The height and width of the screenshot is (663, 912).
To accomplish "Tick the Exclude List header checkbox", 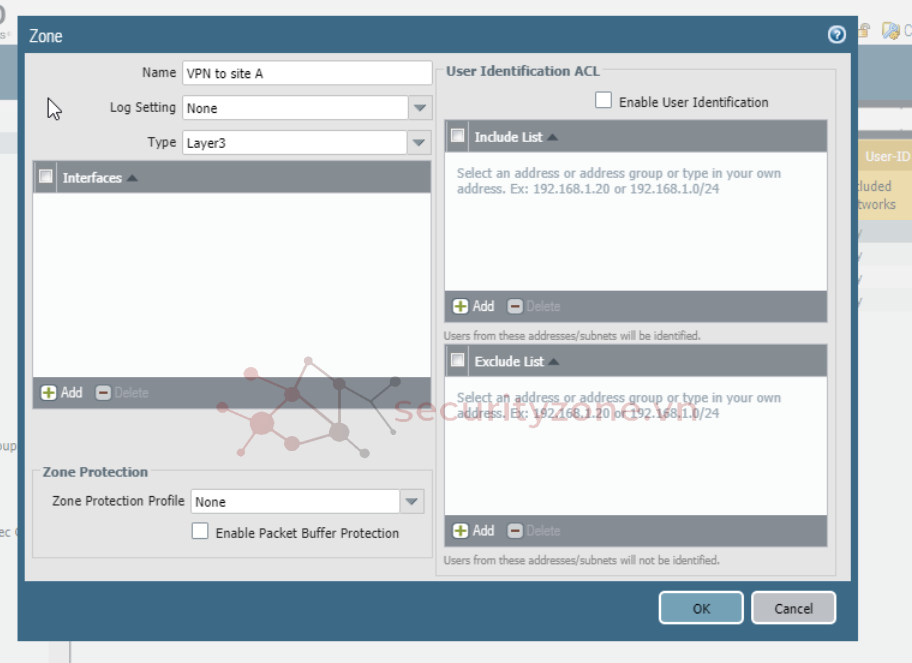I will click(458, 360).
